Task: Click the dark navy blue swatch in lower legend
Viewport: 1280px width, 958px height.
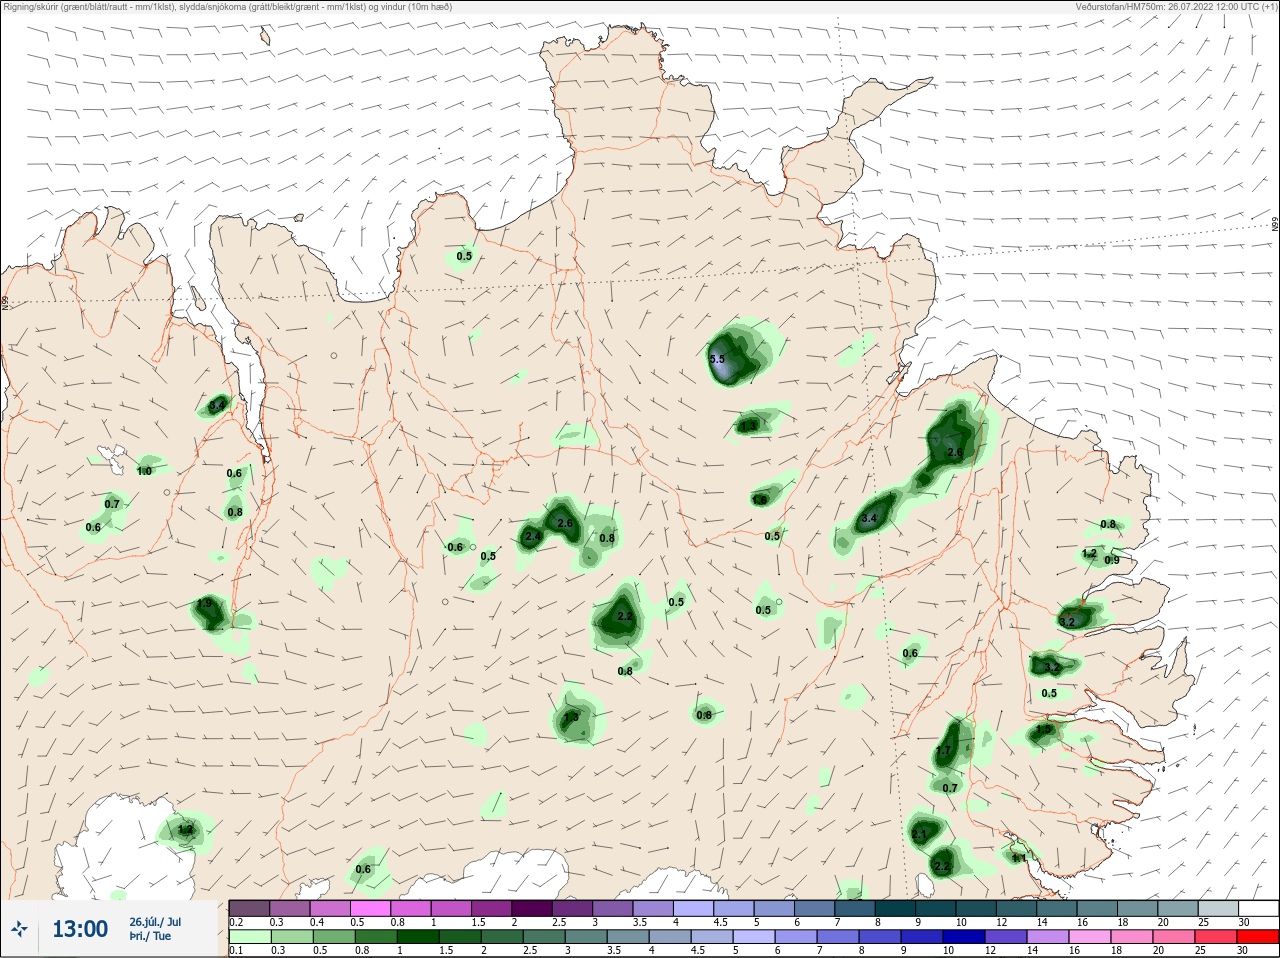Action: click(x=965, y=937)
